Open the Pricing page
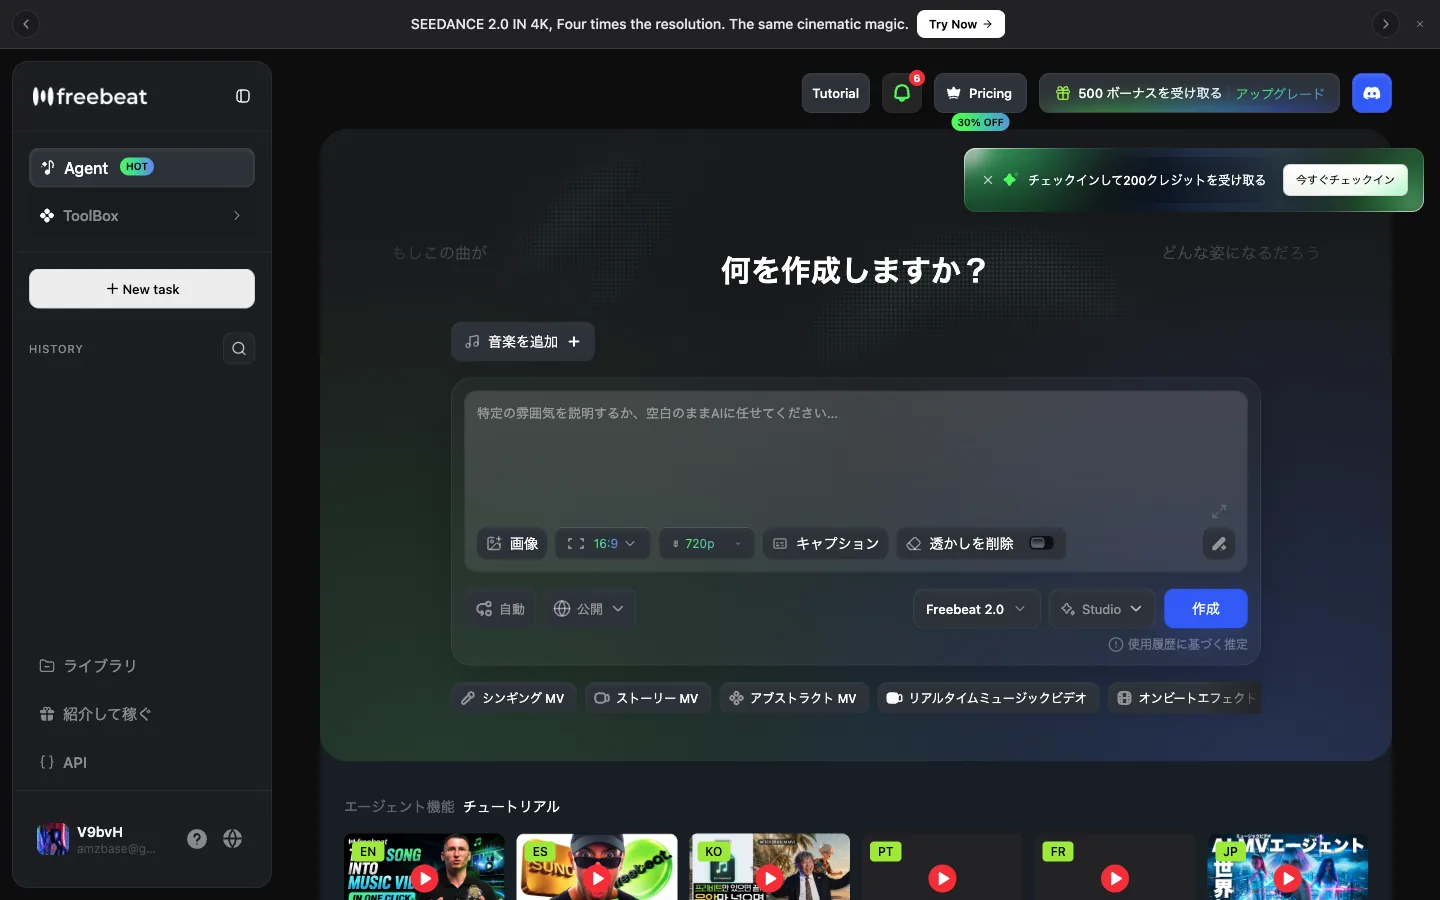The width and height of the screenshot is (1440, 900). coord(980,93)
